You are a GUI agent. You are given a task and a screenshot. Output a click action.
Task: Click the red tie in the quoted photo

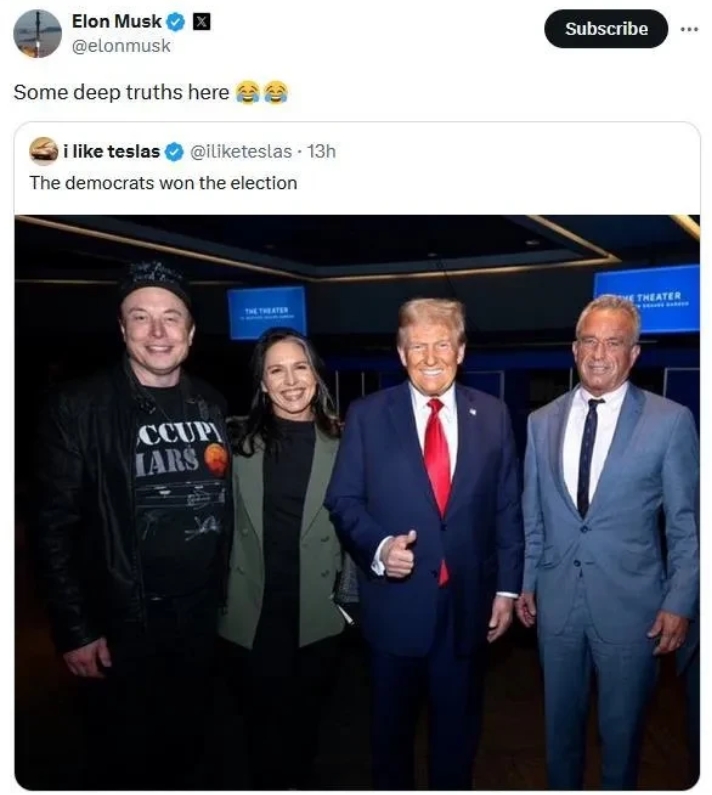pyautogui.click(x=440, y=479)
